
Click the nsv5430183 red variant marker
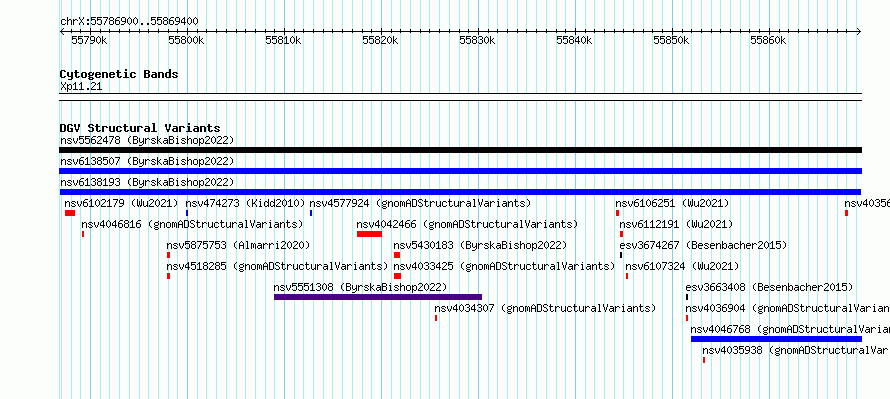(x=397, y=255)
